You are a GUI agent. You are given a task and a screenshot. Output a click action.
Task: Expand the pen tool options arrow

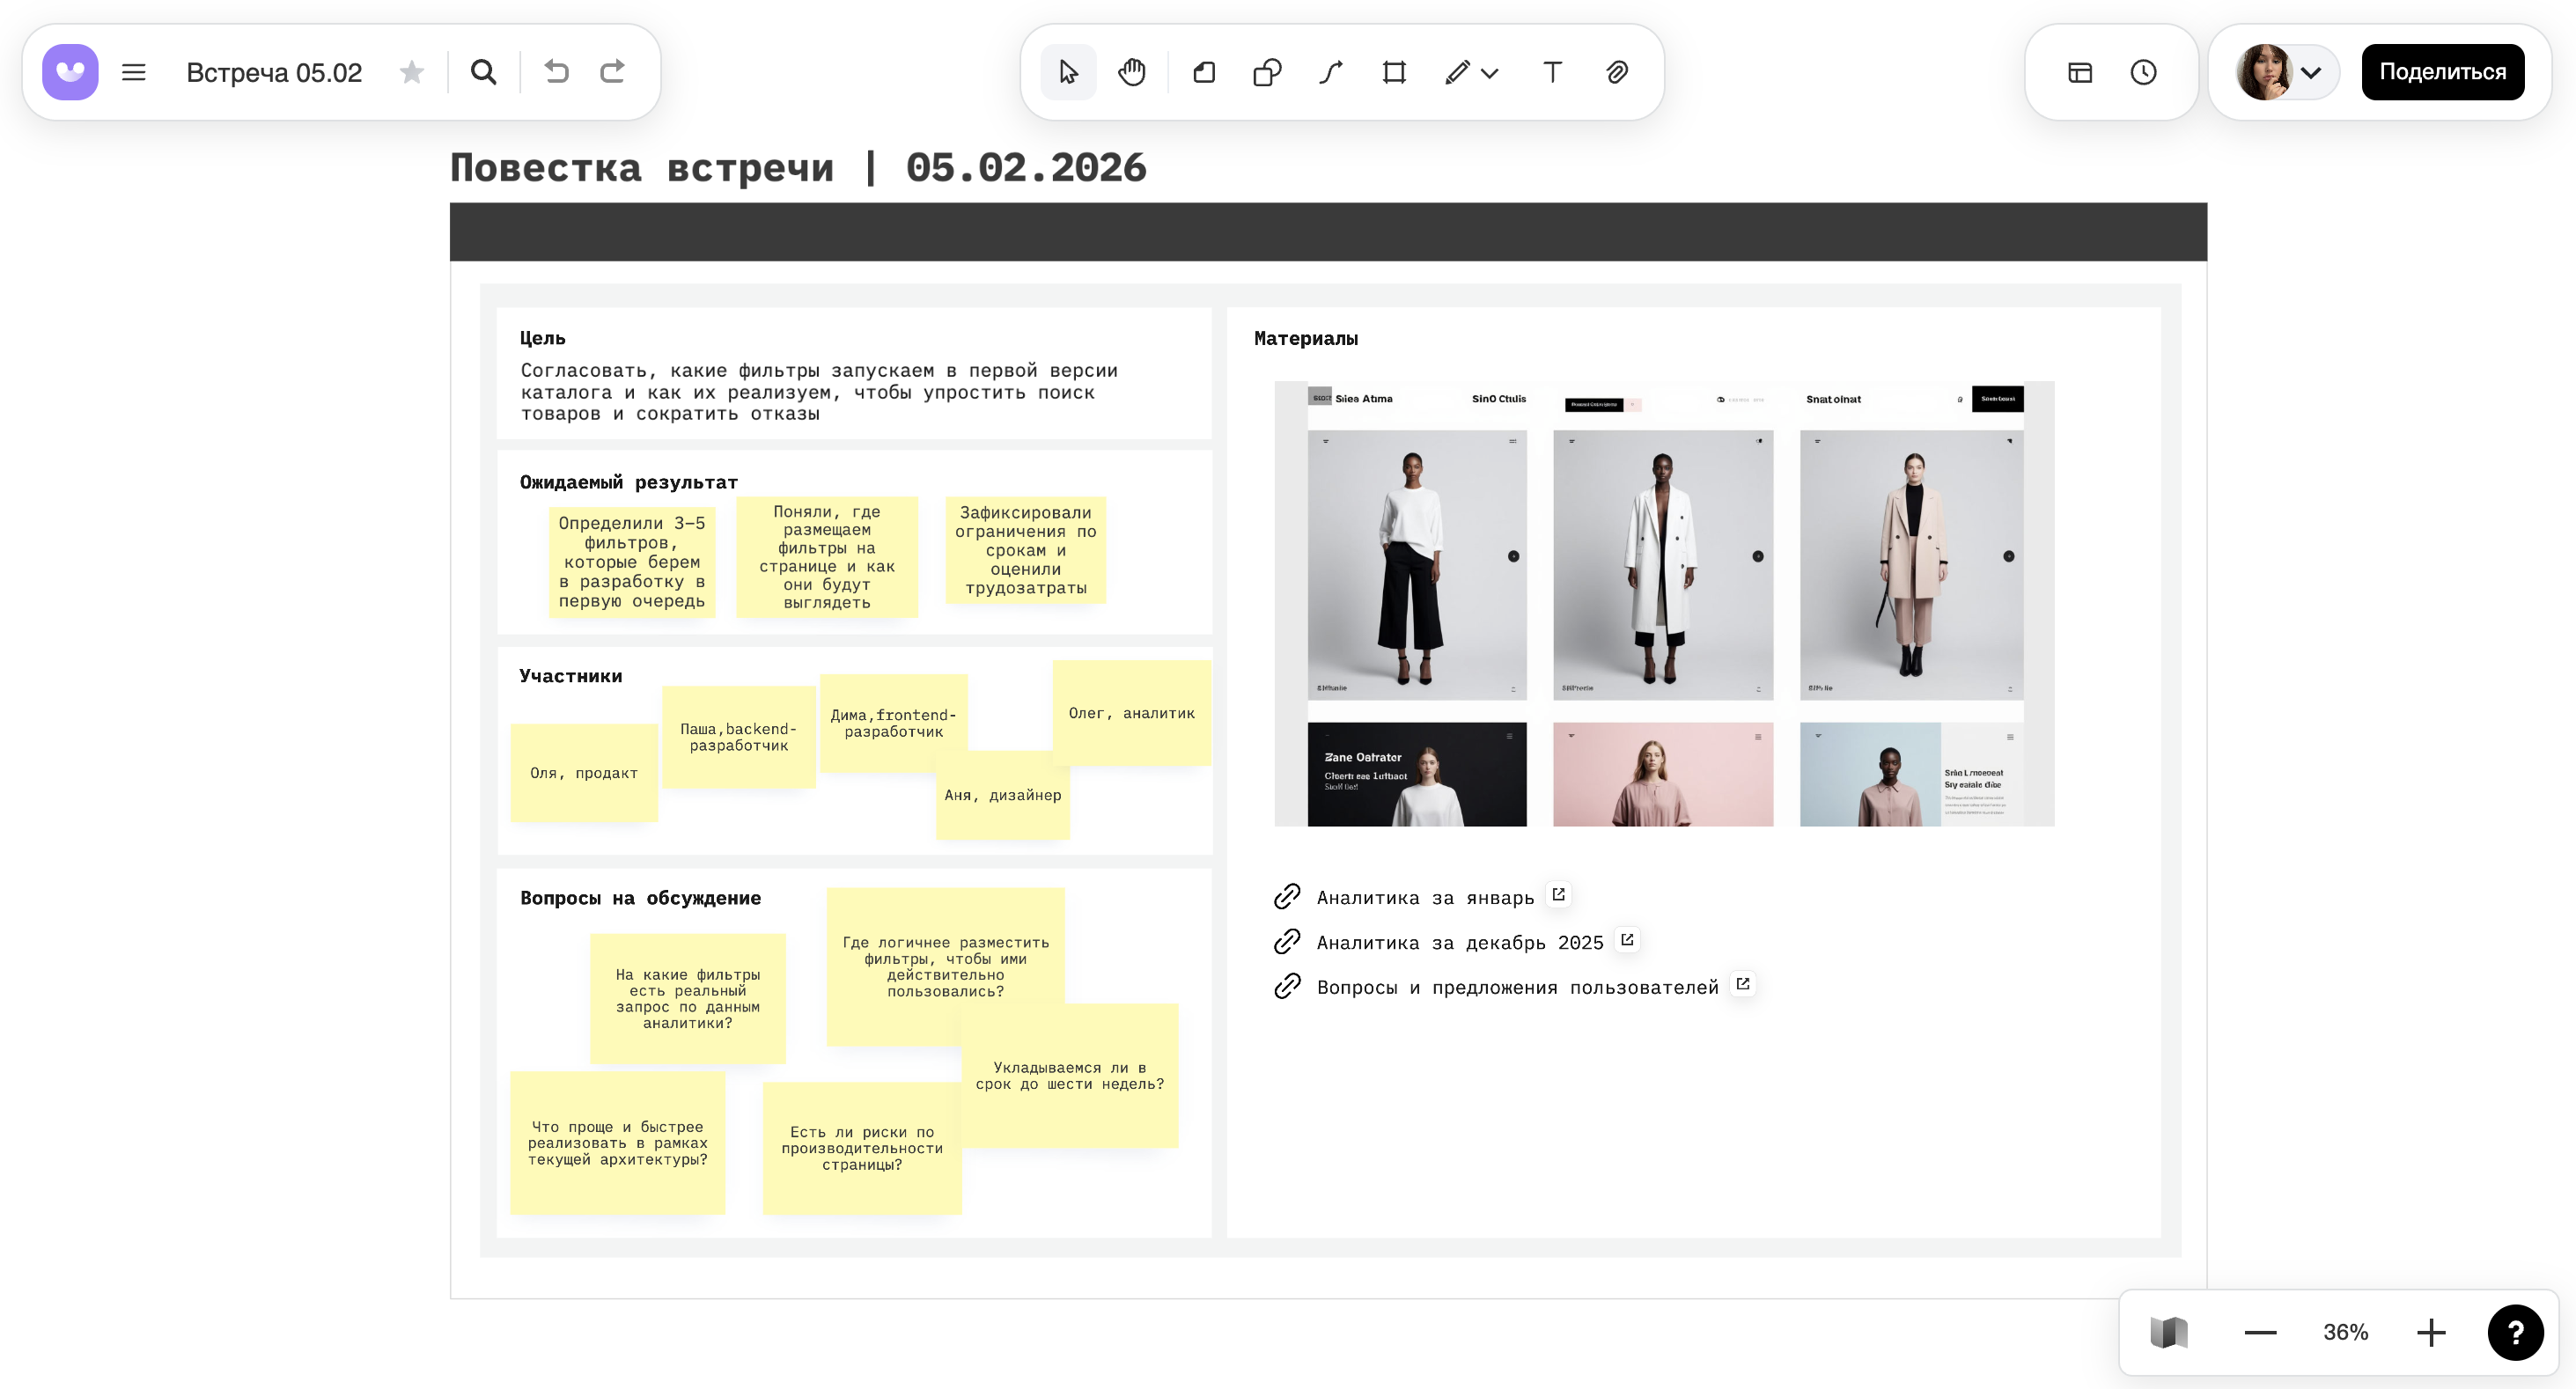point(1490,73)
